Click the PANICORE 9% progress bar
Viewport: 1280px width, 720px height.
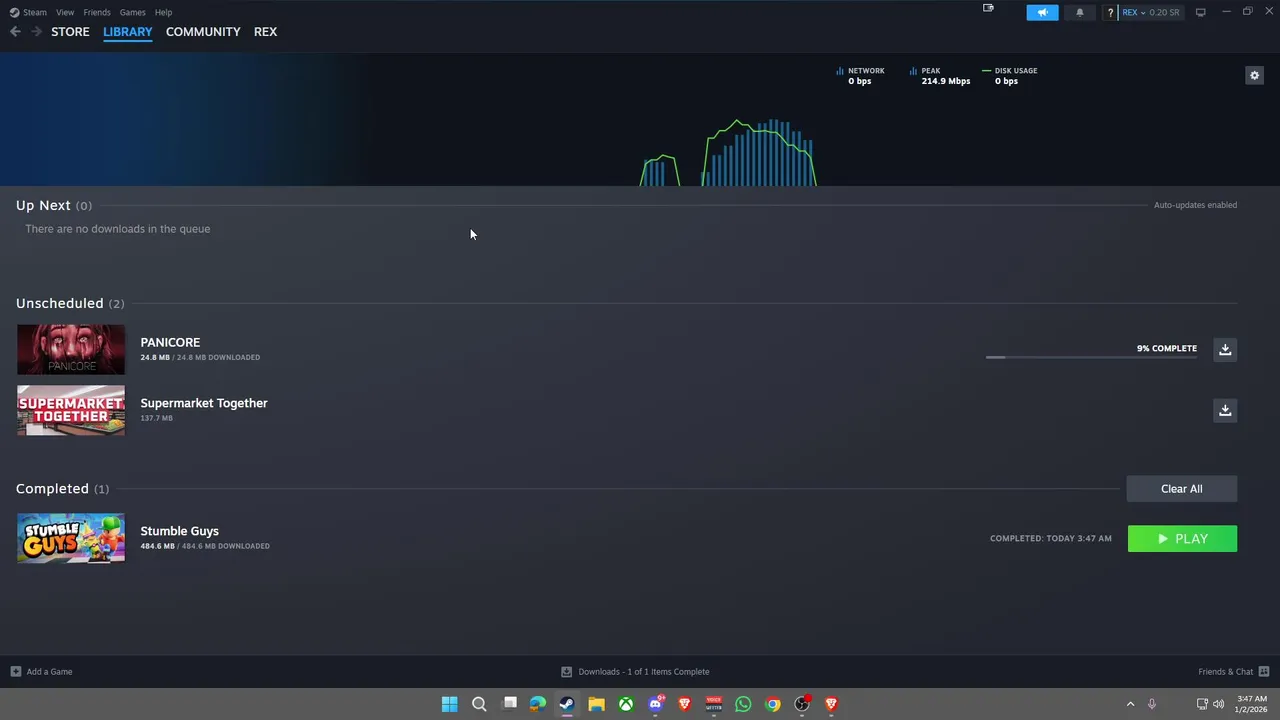(1091, 357)
